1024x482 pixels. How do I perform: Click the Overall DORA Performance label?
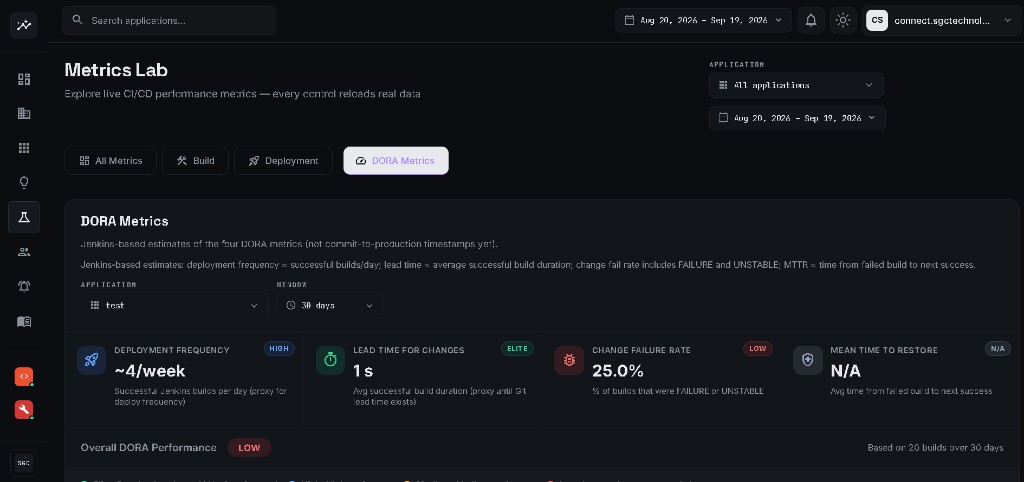pos(148,448)
